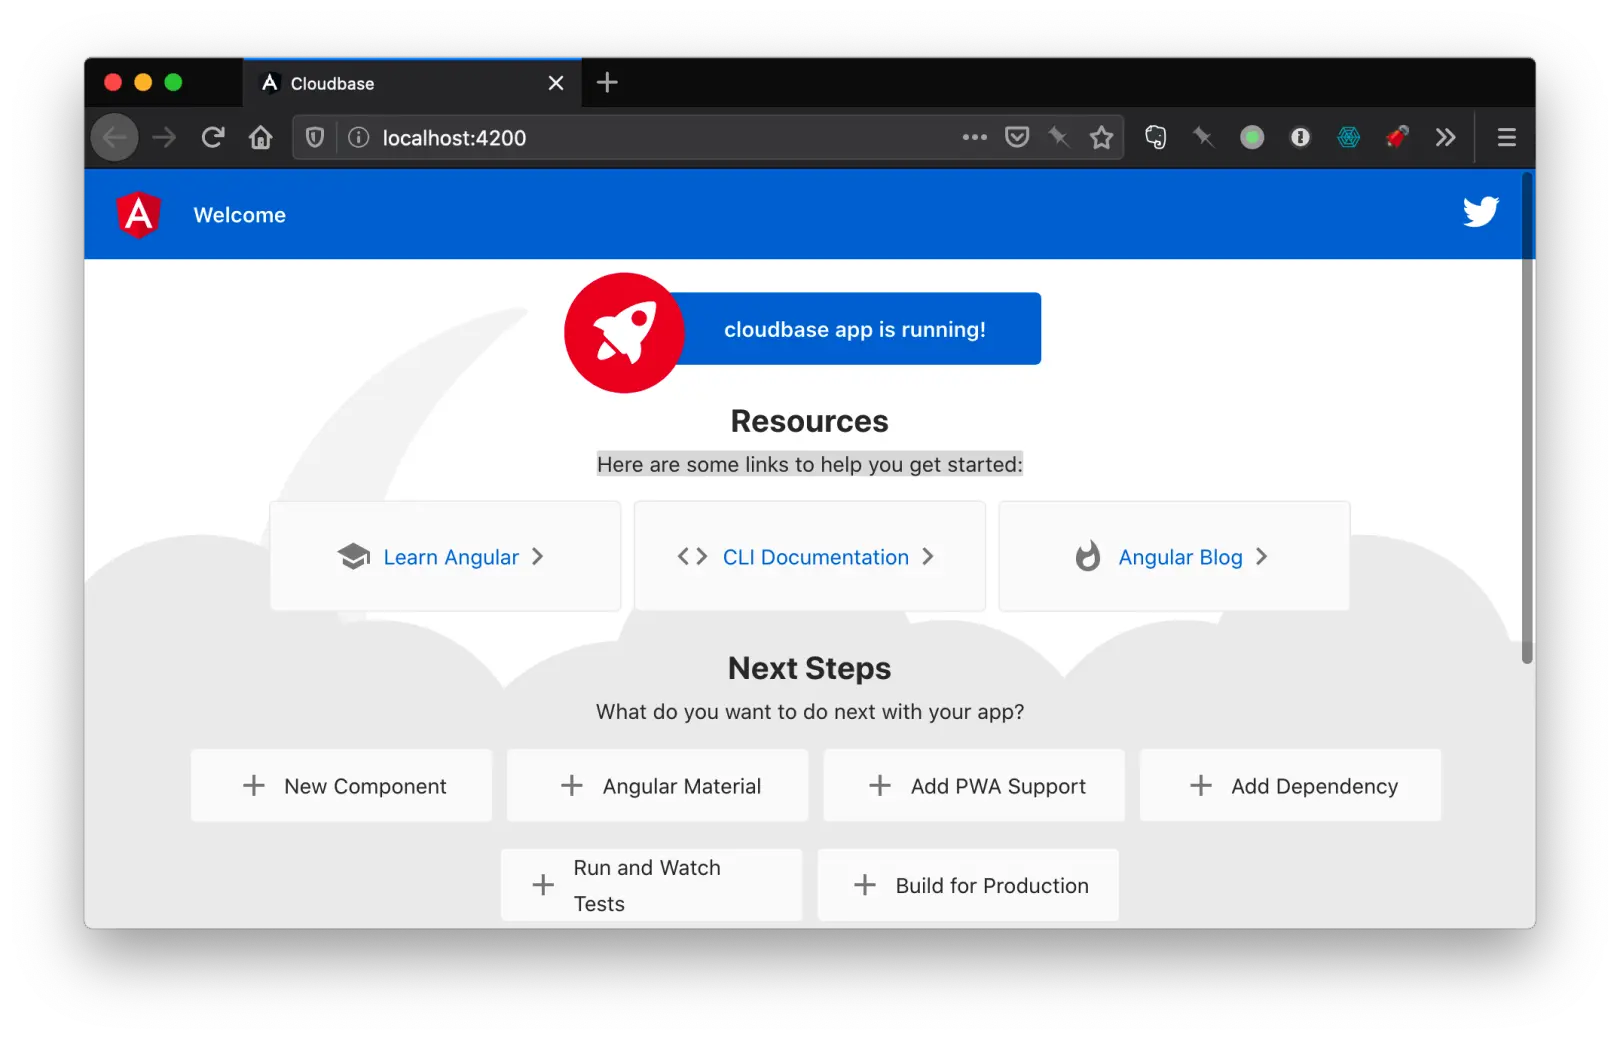Show site information for localhost
This screenshot has width=1620, height=1040.
point(358,137)
